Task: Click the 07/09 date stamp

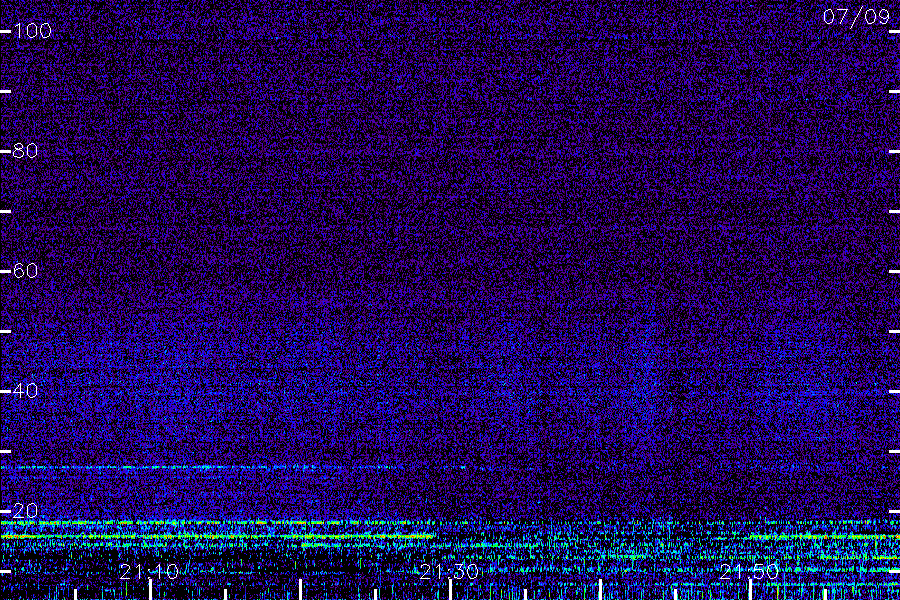Action: pos(856,17)
